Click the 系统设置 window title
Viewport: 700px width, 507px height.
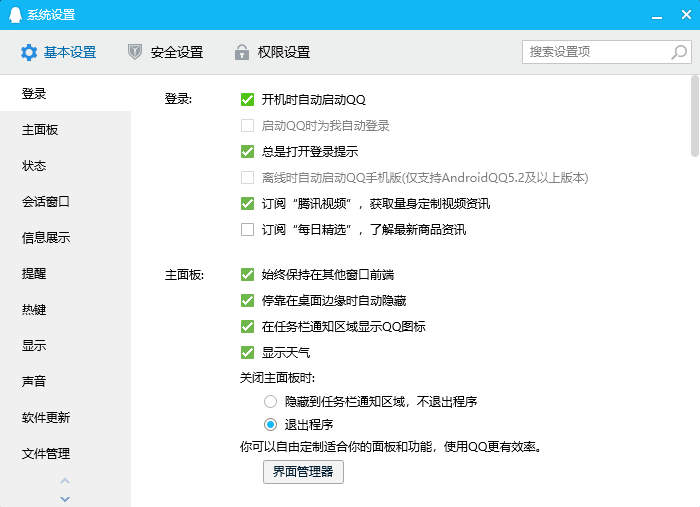click(x=51, y=15)
